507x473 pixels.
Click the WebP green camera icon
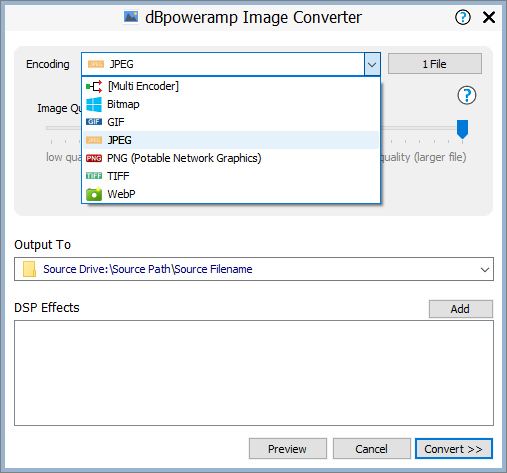94,194
